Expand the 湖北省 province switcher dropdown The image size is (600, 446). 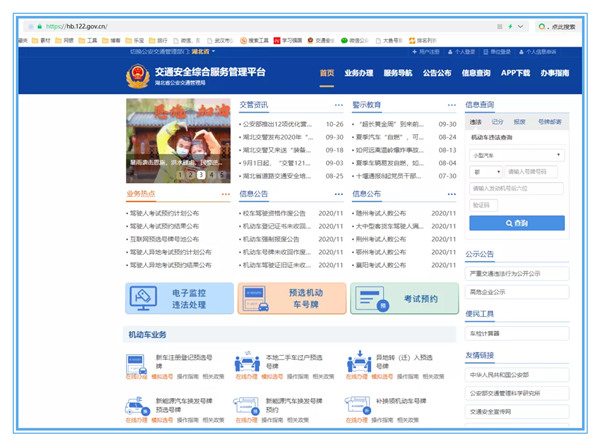tap(203, 52)
